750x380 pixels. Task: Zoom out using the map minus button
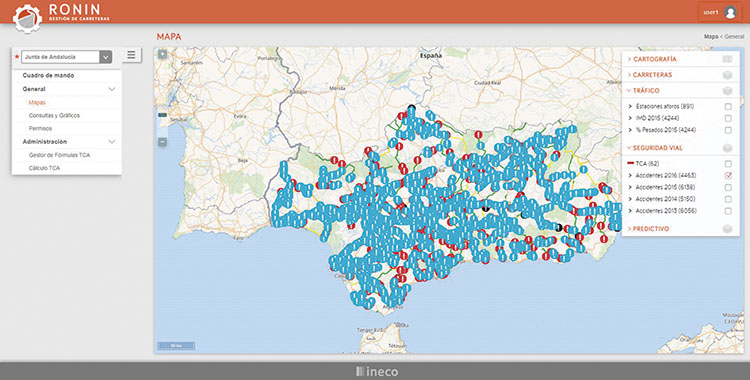coord(163,142)
